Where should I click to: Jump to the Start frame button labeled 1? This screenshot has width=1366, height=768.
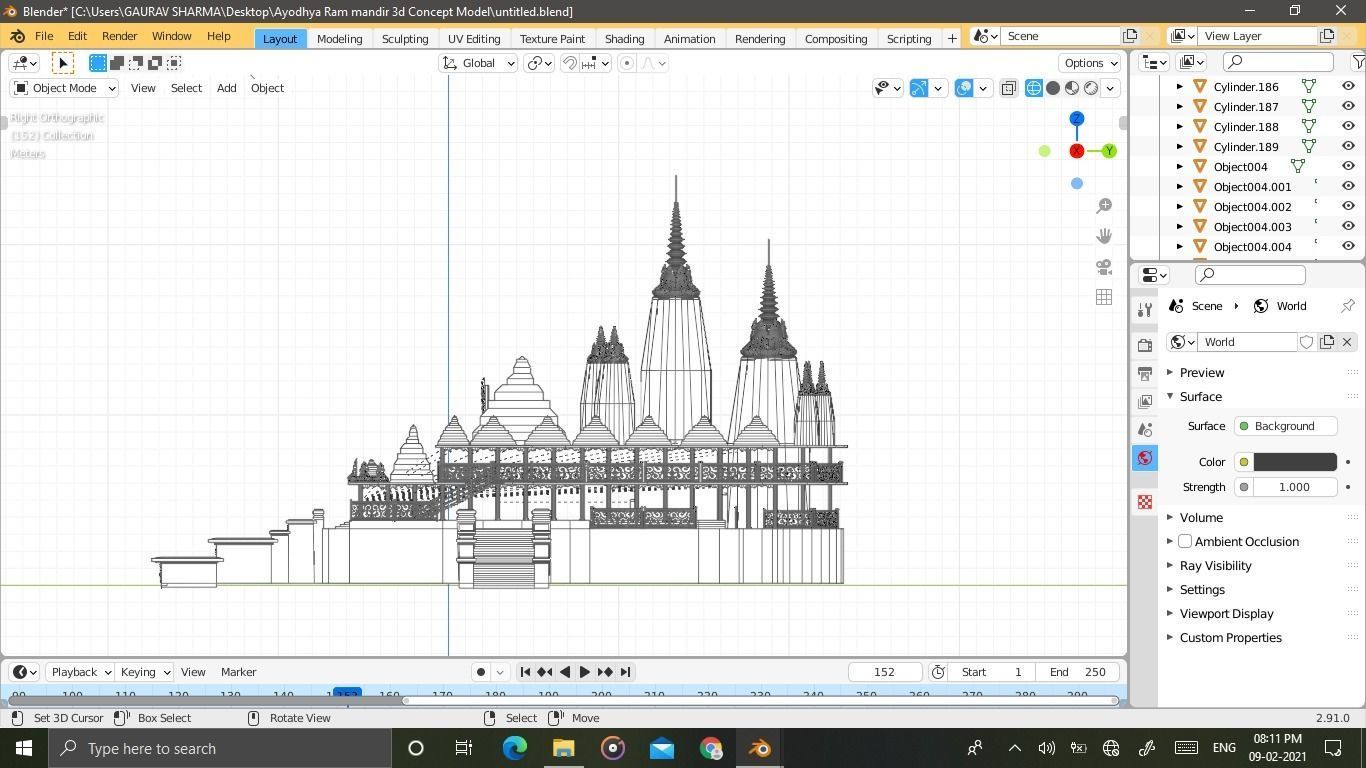point(990,672)
